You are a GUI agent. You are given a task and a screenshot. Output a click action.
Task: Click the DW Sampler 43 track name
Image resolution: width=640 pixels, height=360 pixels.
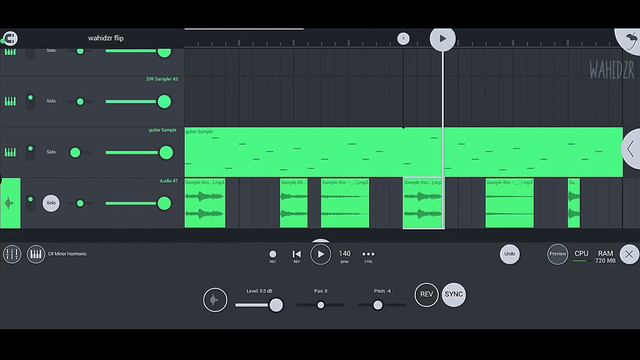(x=162, y=79)
